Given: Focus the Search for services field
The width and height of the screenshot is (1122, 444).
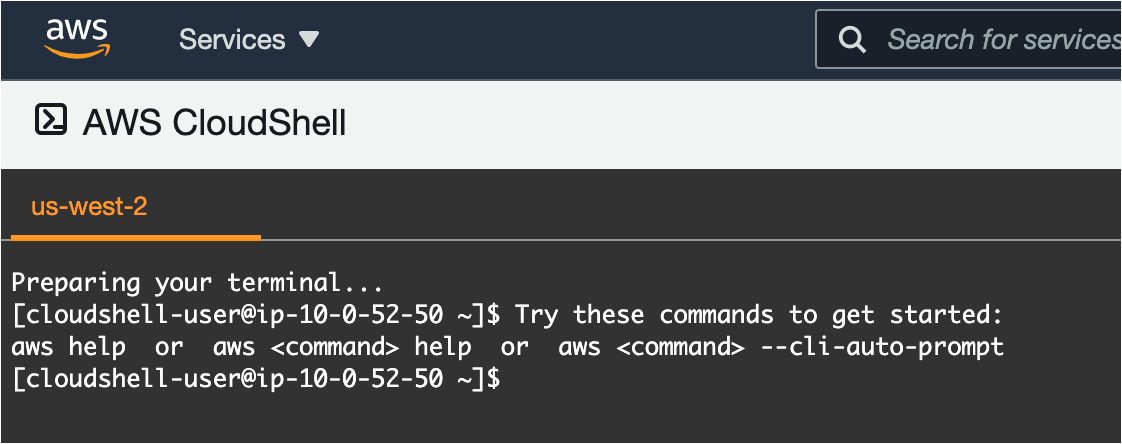Looking at the screenshot, I should [x=1000, y=39].
